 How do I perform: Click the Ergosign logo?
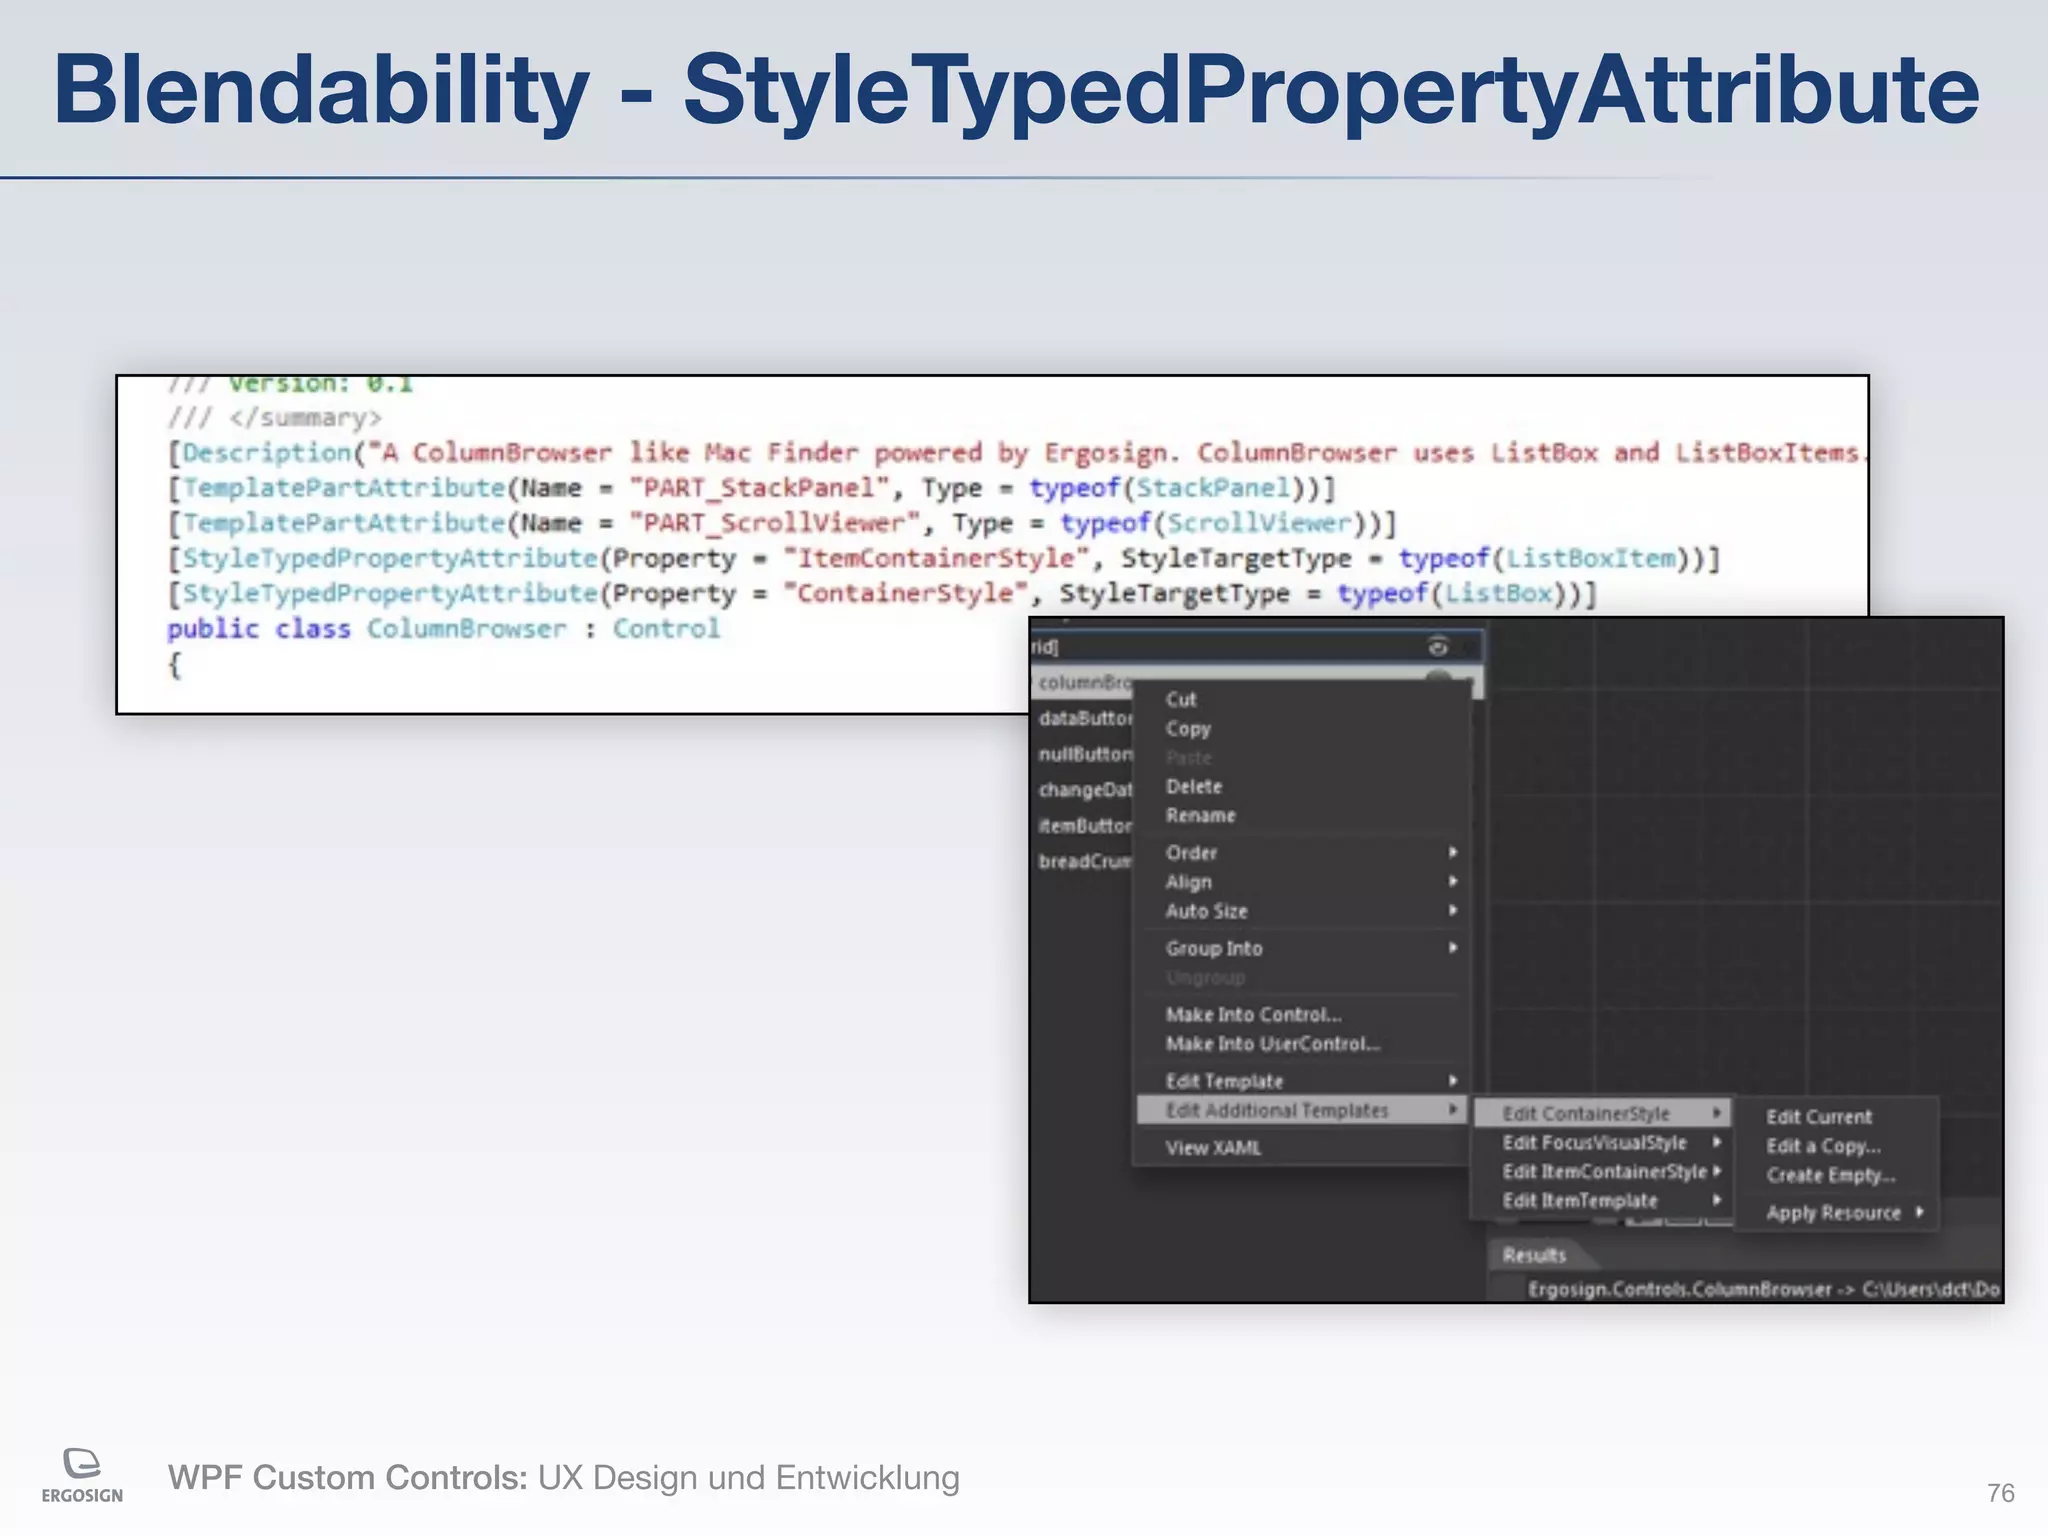(x=82, y=1475)
